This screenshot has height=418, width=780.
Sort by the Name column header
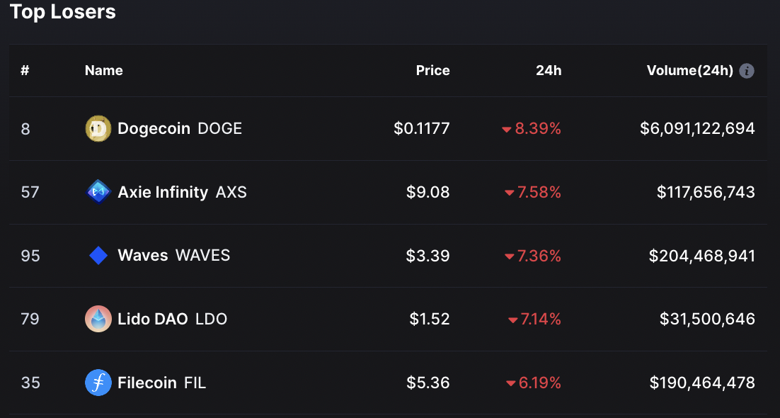[103, 71]
